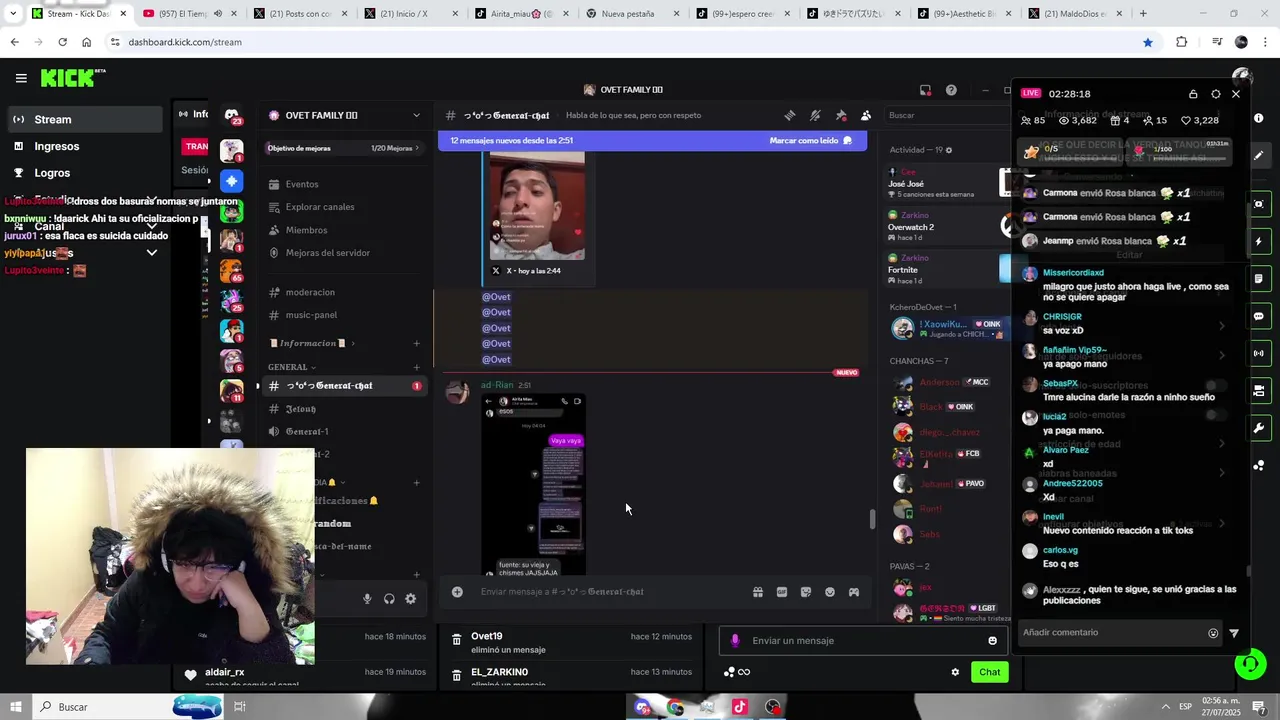Open Kick chat settings gear

click(955, 672)
